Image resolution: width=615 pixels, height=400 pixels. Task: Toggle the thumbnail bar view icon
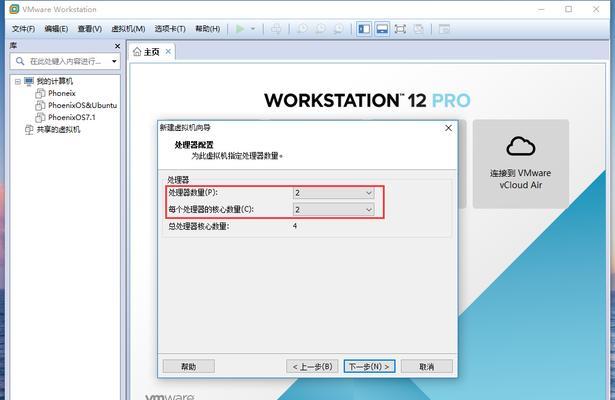point(382,29)
